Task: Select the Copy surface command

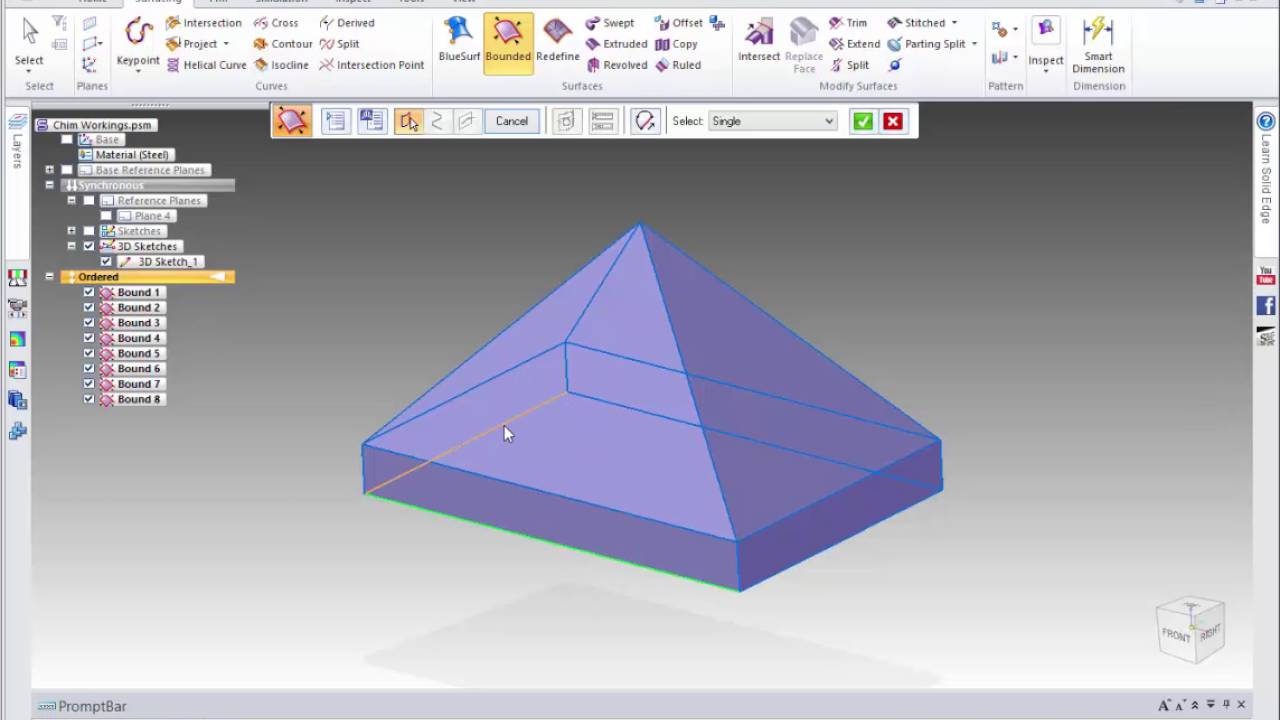Action: point(676,44)
